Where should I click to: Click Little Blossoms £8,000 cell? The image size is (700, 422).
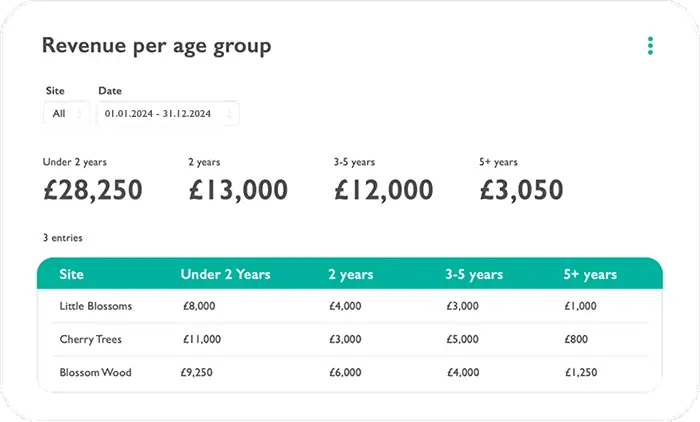pos(200,306)
